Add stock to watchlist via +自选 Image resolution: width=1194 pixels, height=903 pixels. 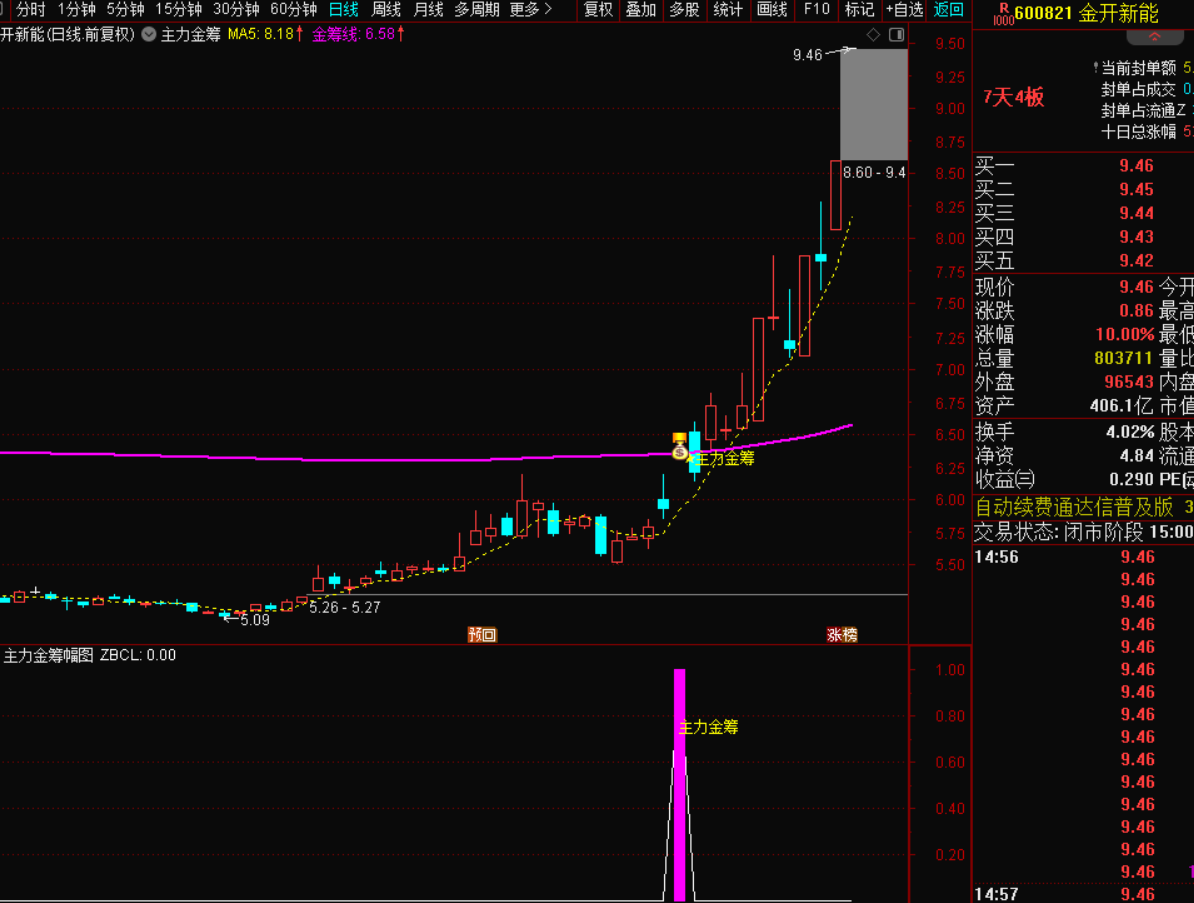point(903,10)
